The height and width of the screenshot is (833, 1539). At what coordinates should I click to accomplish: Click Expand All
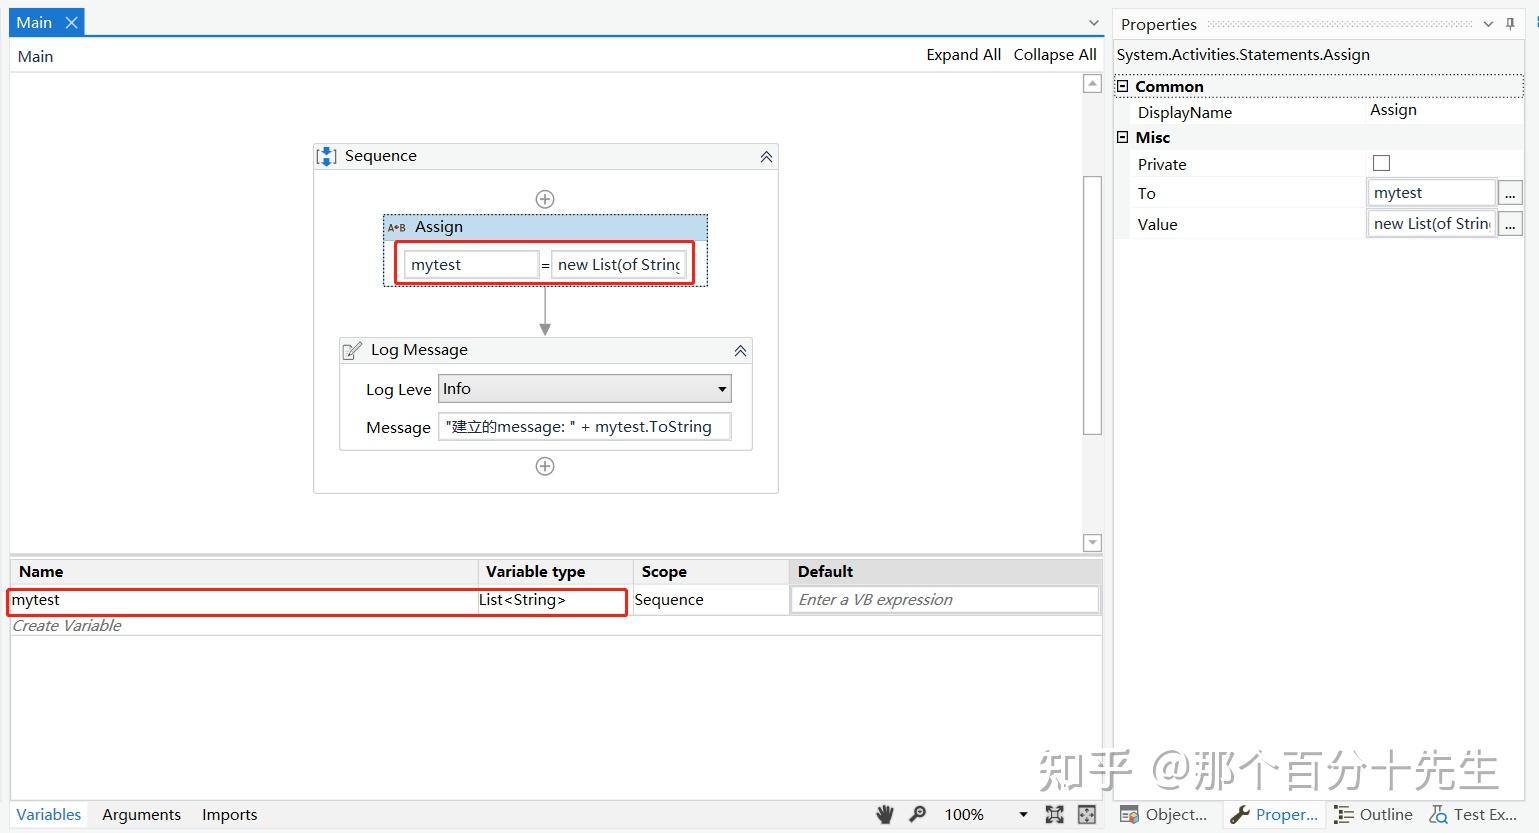(963, 55)
